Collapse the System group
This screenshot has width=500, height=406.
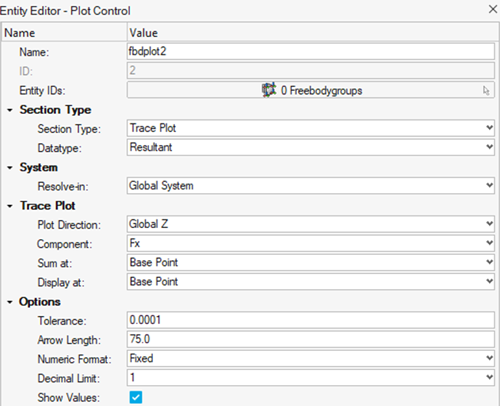point(10,168)
